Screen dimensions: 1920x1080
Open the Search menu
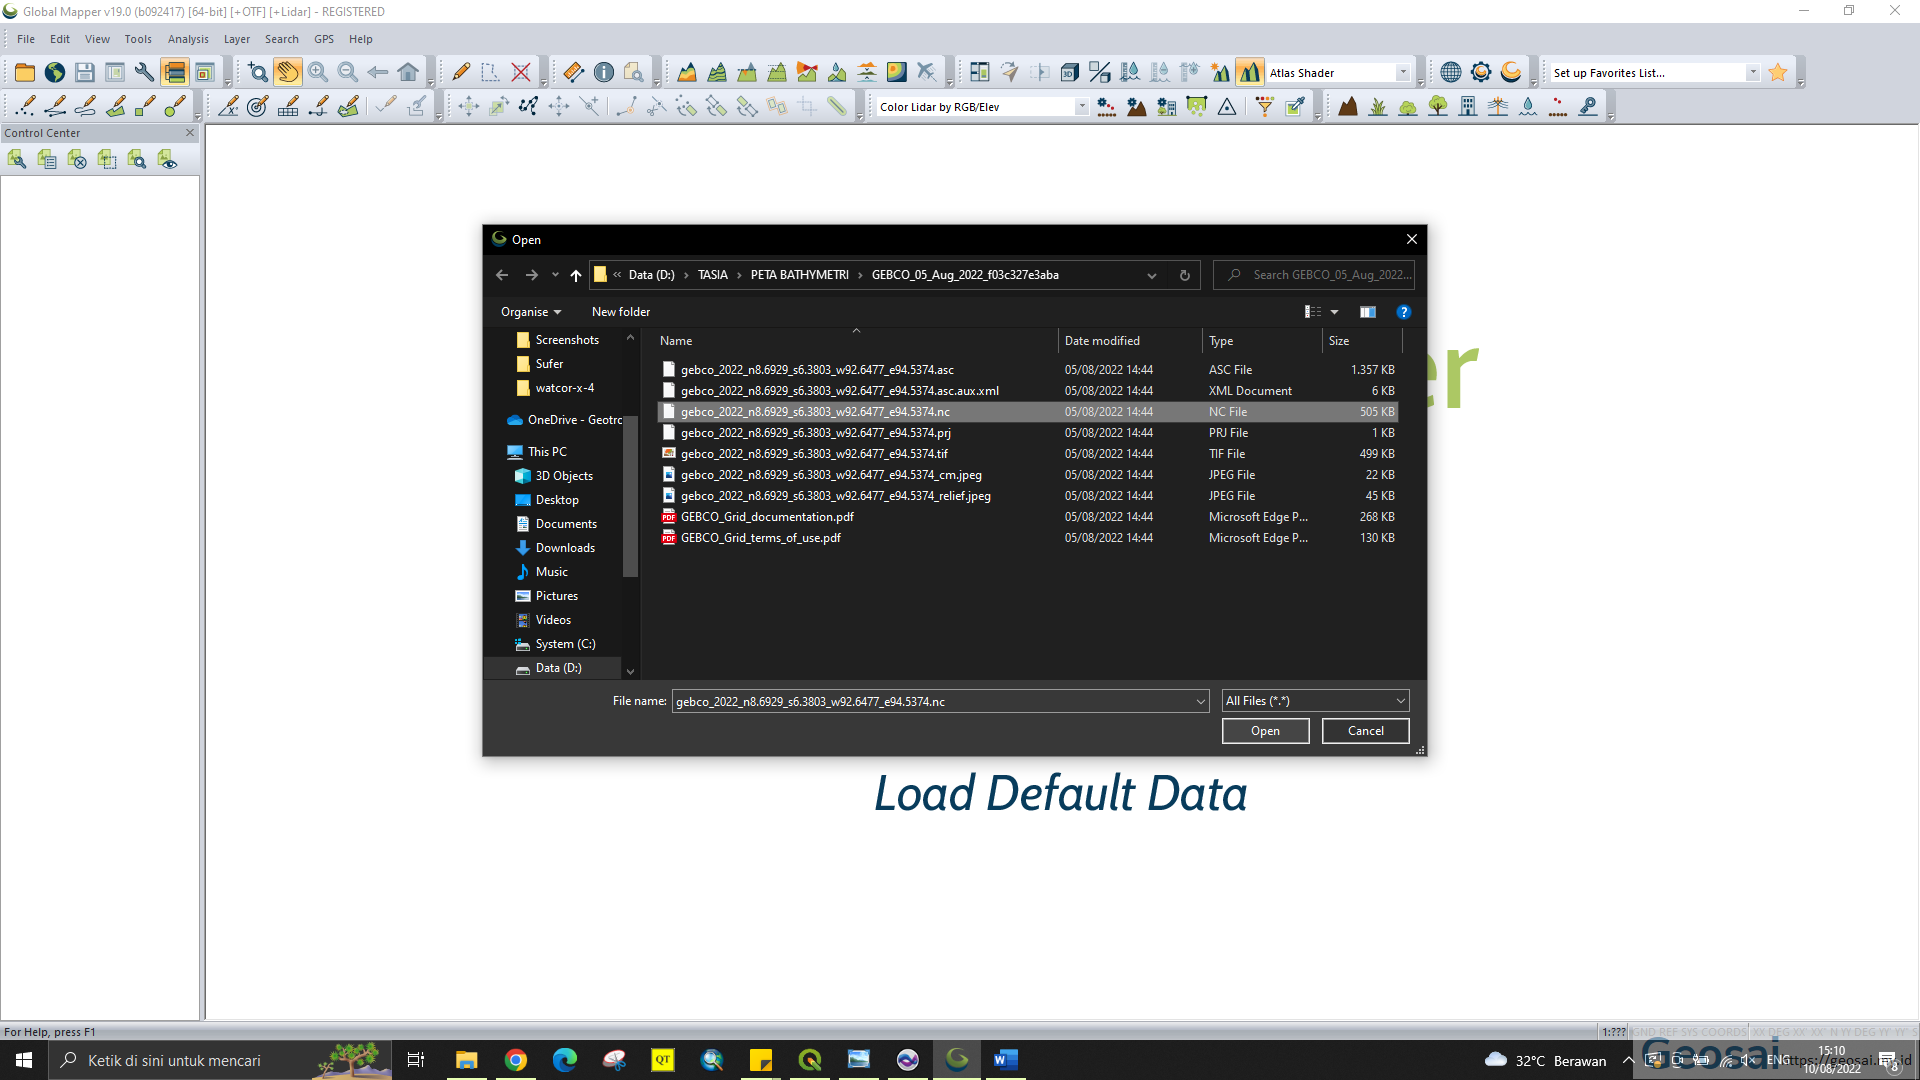pos(281,39)
